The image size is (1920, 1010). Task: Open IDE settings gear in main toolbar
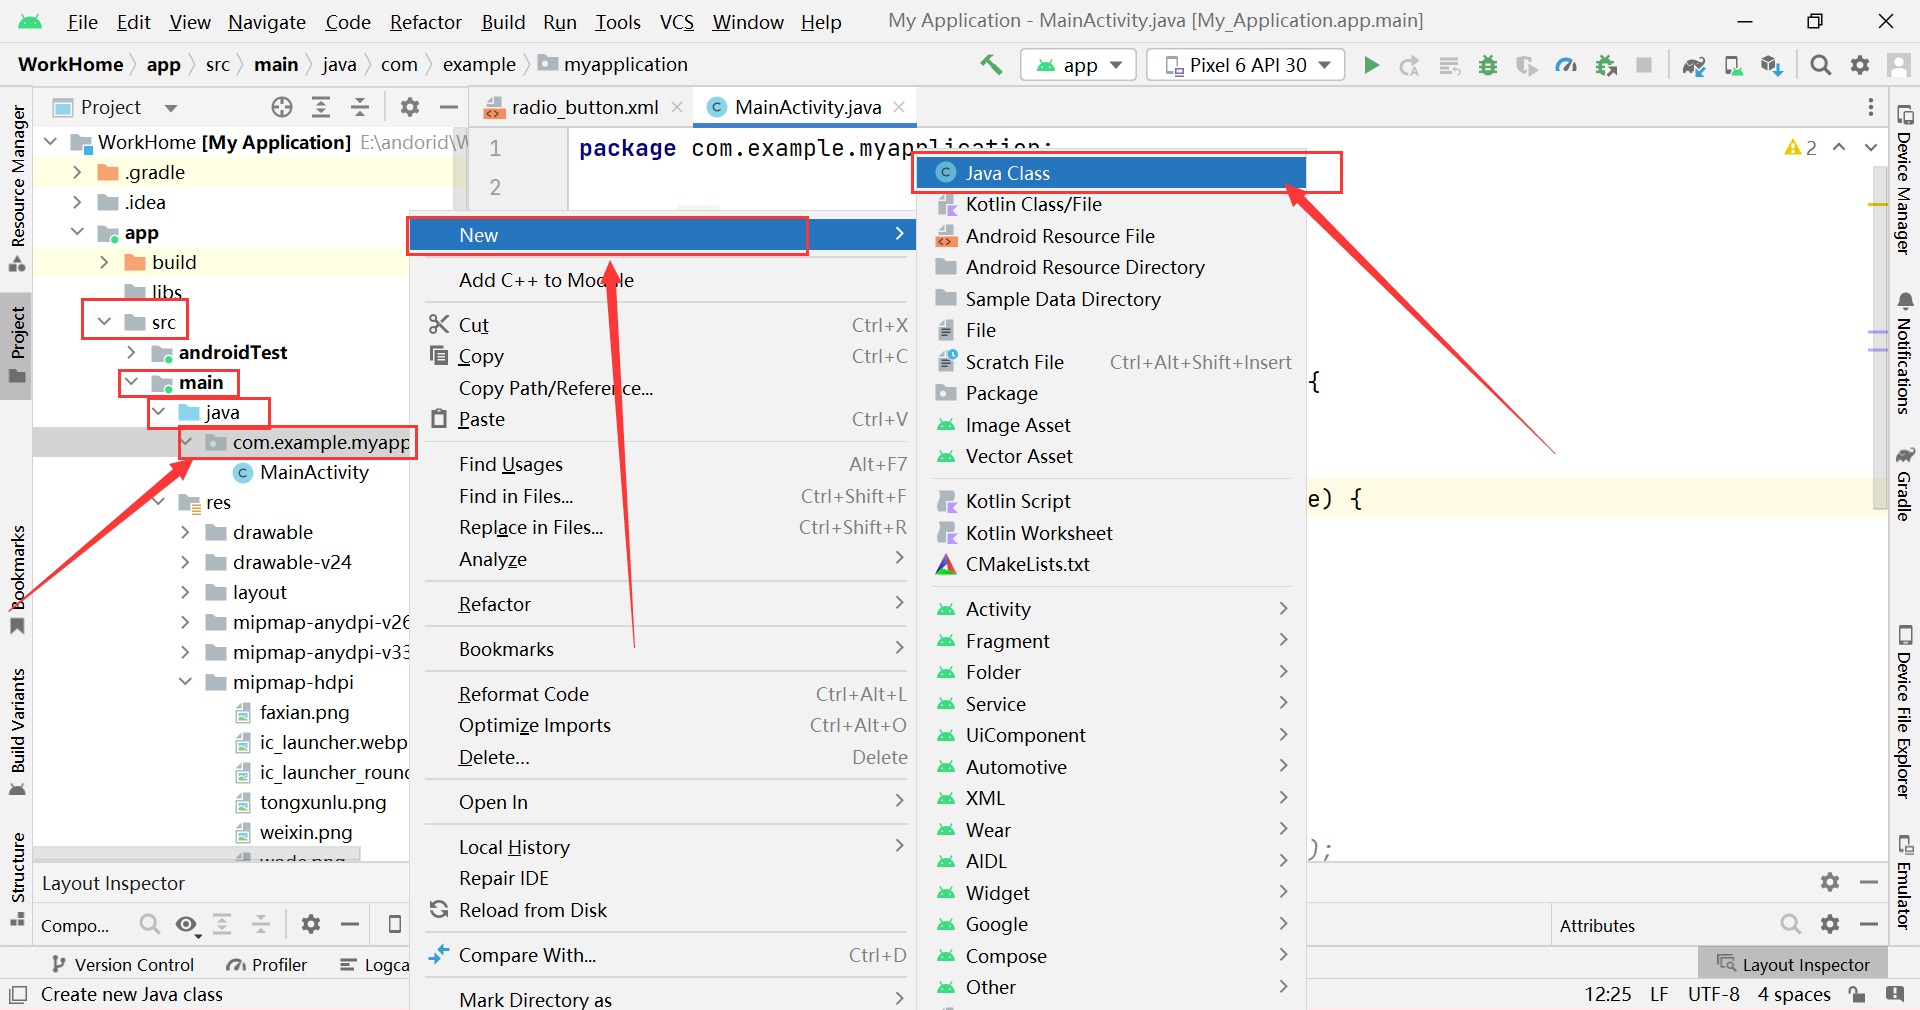pos(1860,65)
